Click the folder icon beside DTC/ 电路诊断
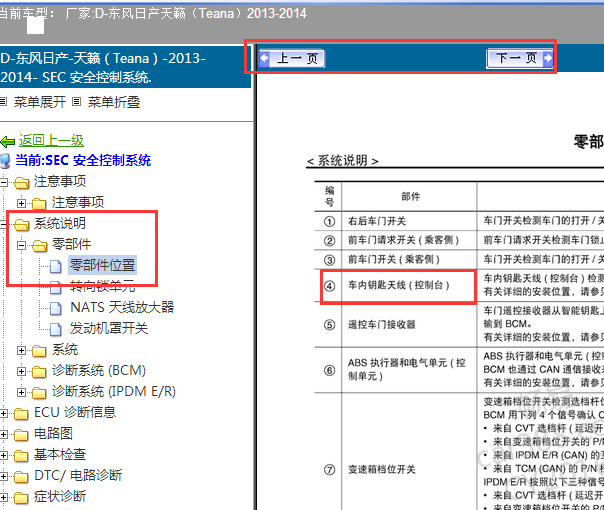 [22, 476]
